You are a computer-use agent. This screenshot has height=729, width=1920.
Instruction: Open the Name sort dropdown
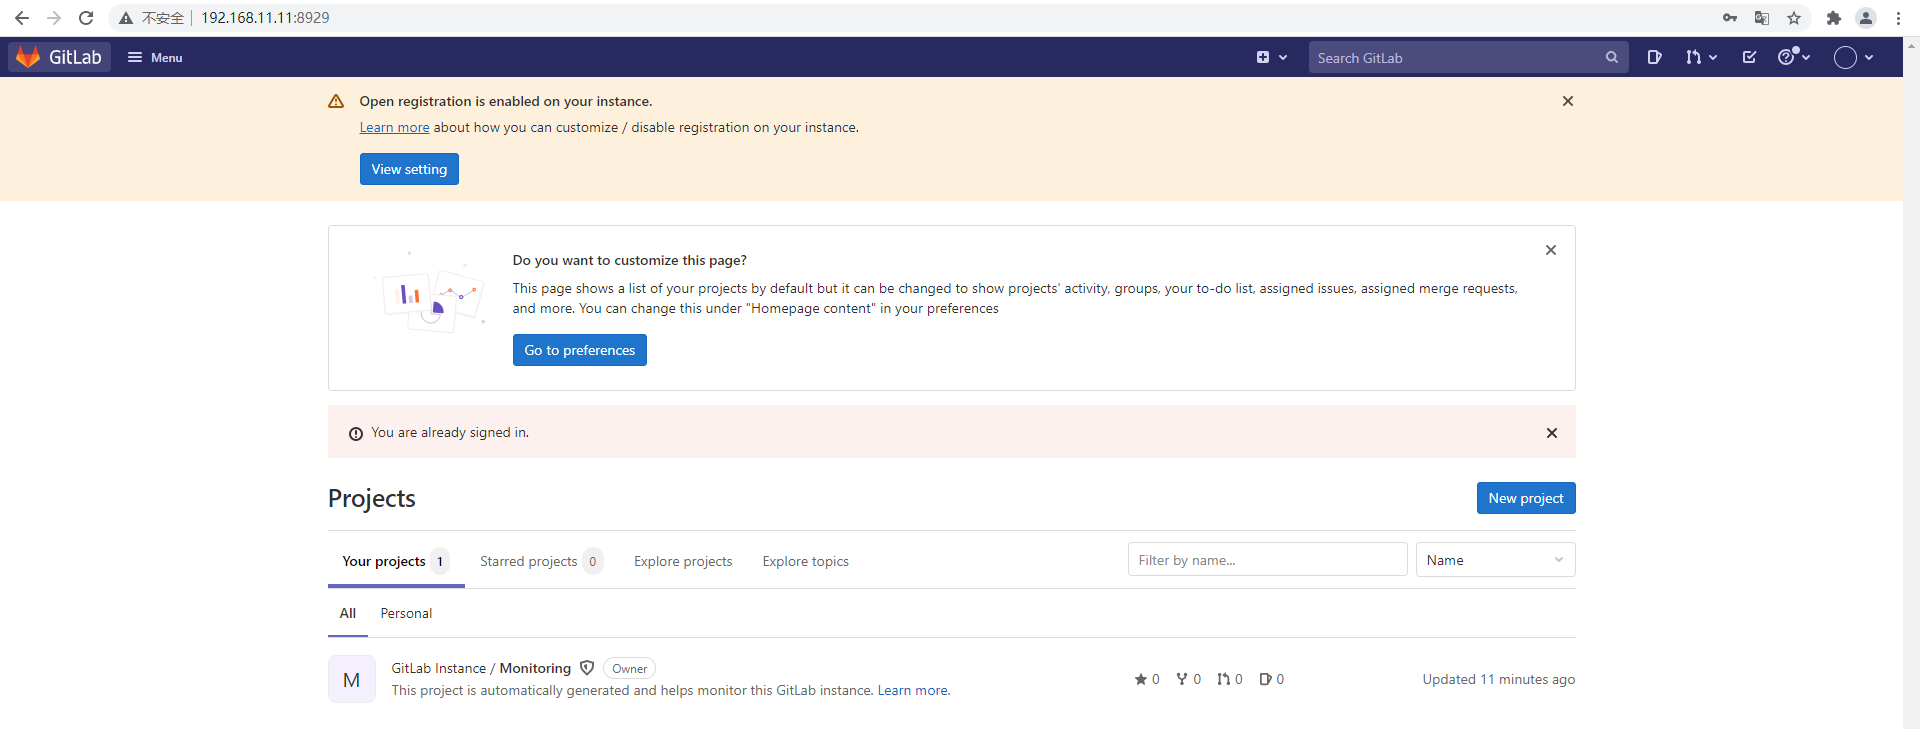tap(1495, 560)
